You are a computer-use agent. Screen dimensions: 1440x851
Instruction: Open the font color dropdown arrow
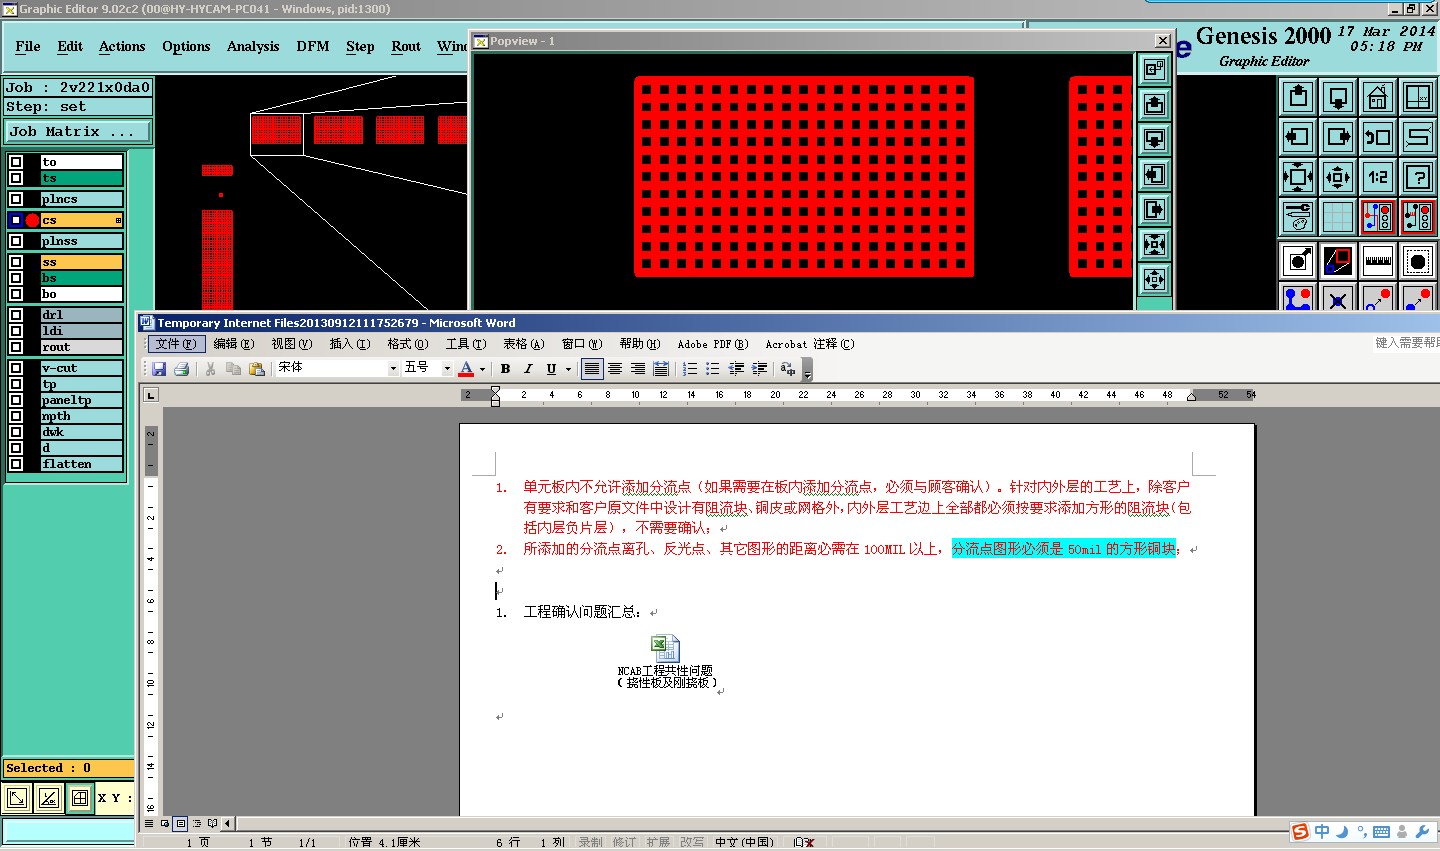tap(482, 369)
